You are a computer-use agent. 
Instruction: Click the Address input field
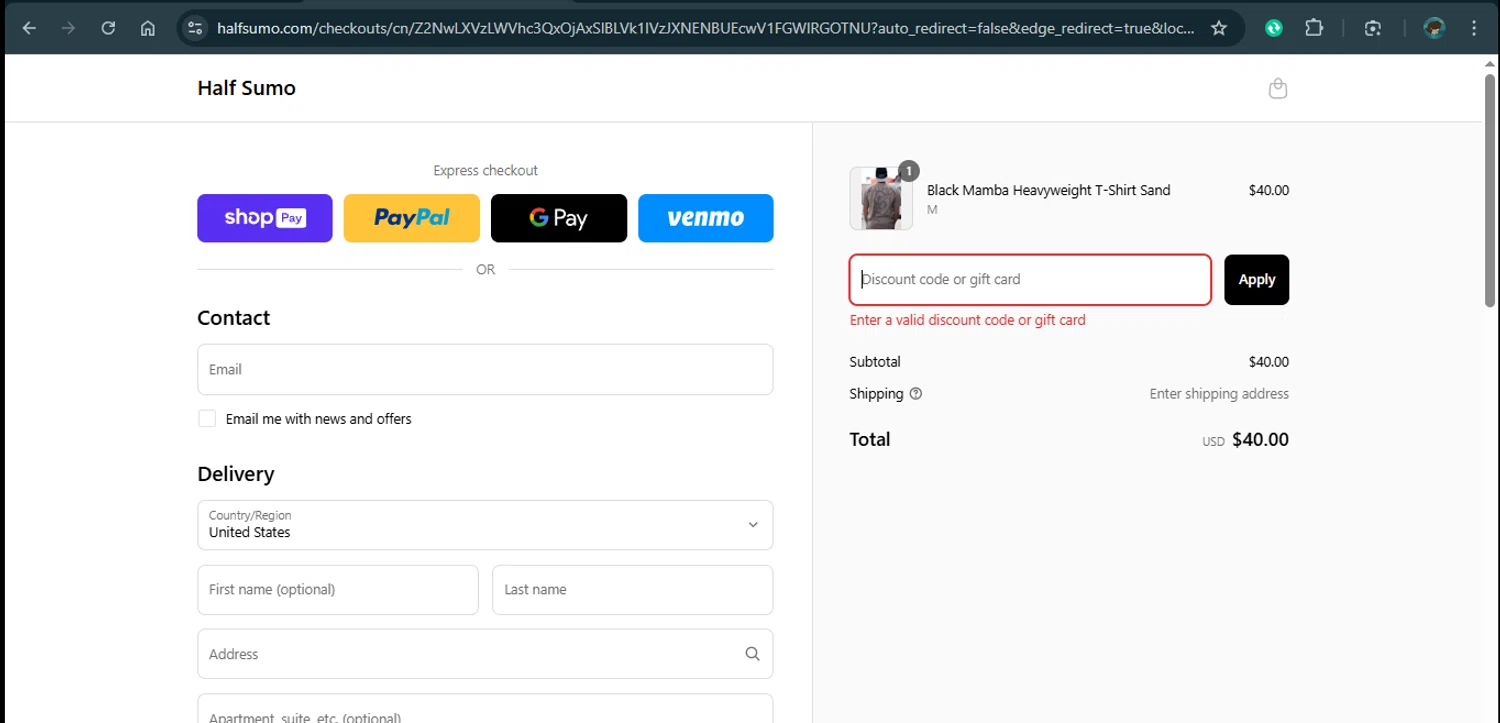[x=485, y=654]
